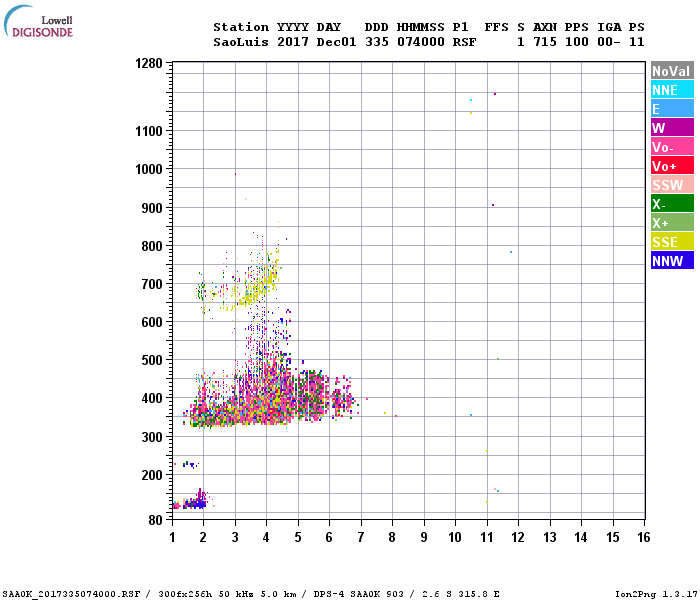Click the 1280 height axis label
The height and width of the screenshot is (600, 700).
point(149,63)
